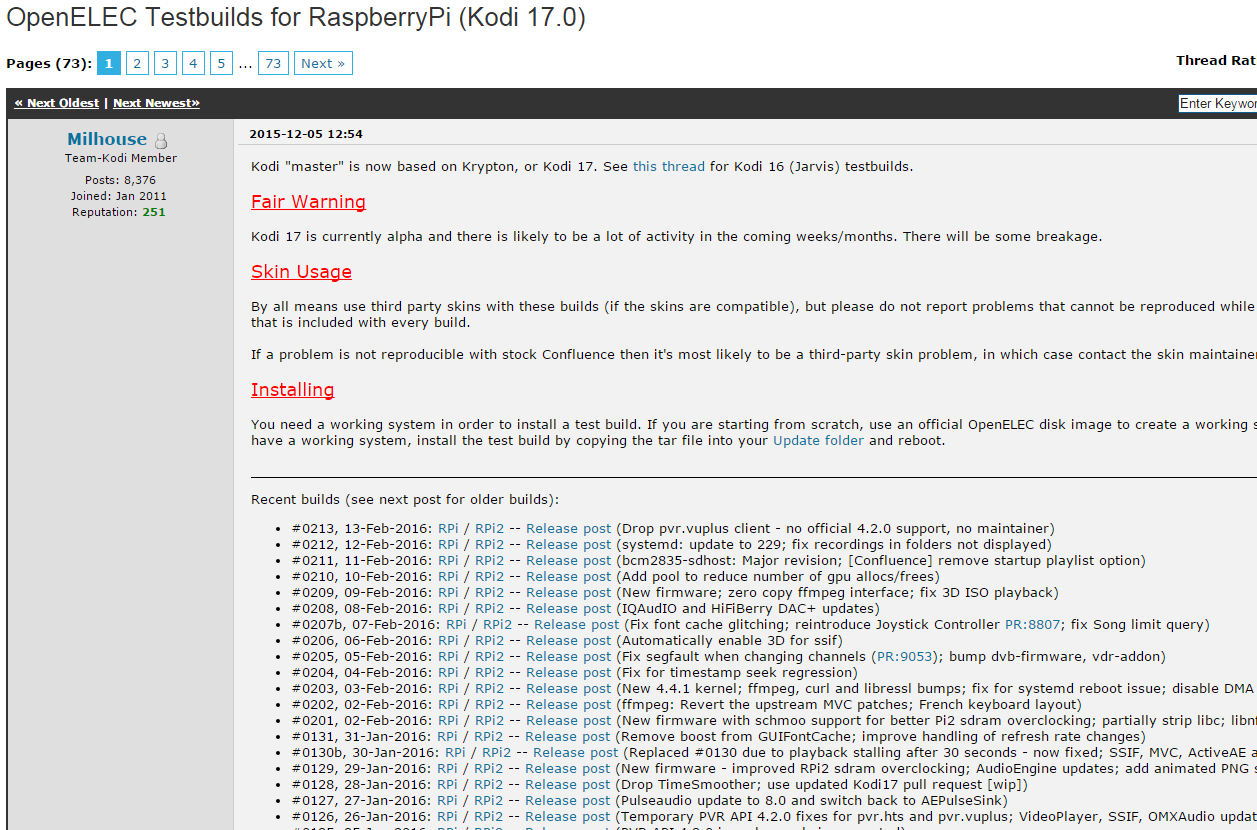The height and width of the screenshot is (830, 1257).
Task: Open Release post for build #0205
Action: coord(568,656)
